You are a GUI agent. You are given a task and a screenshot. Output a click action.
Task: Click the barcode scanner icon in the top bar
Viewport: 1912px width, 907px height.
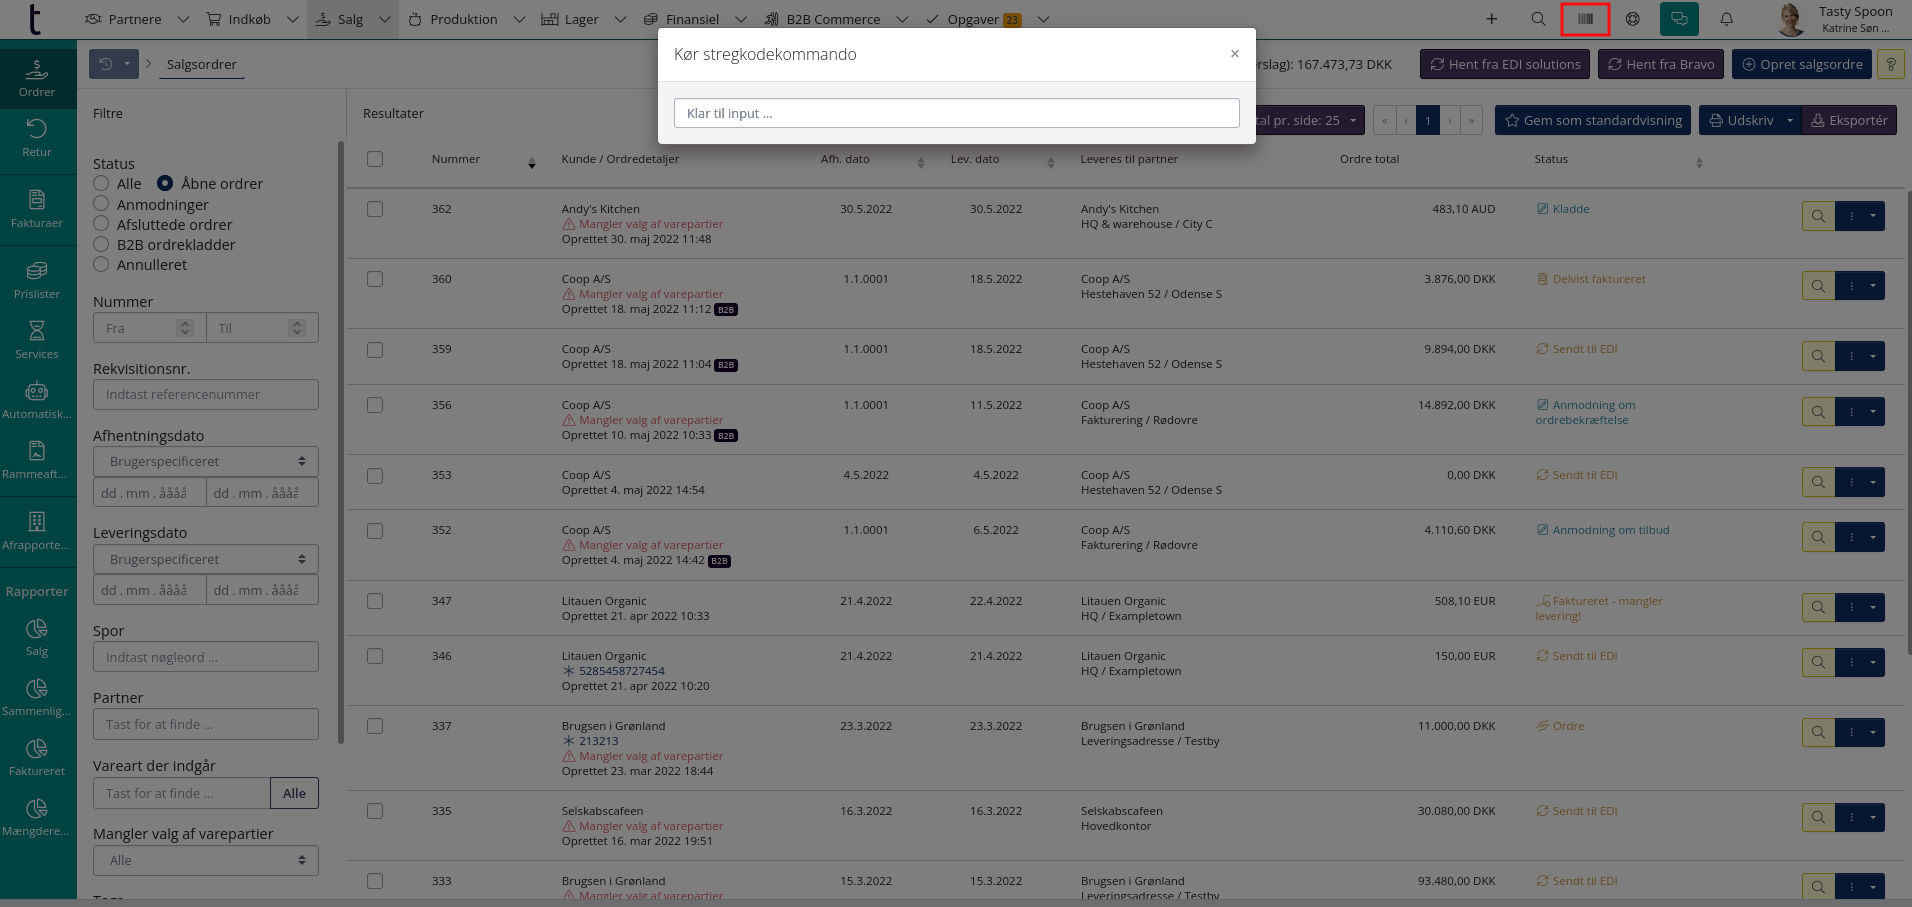click(x=1585, y=19)
